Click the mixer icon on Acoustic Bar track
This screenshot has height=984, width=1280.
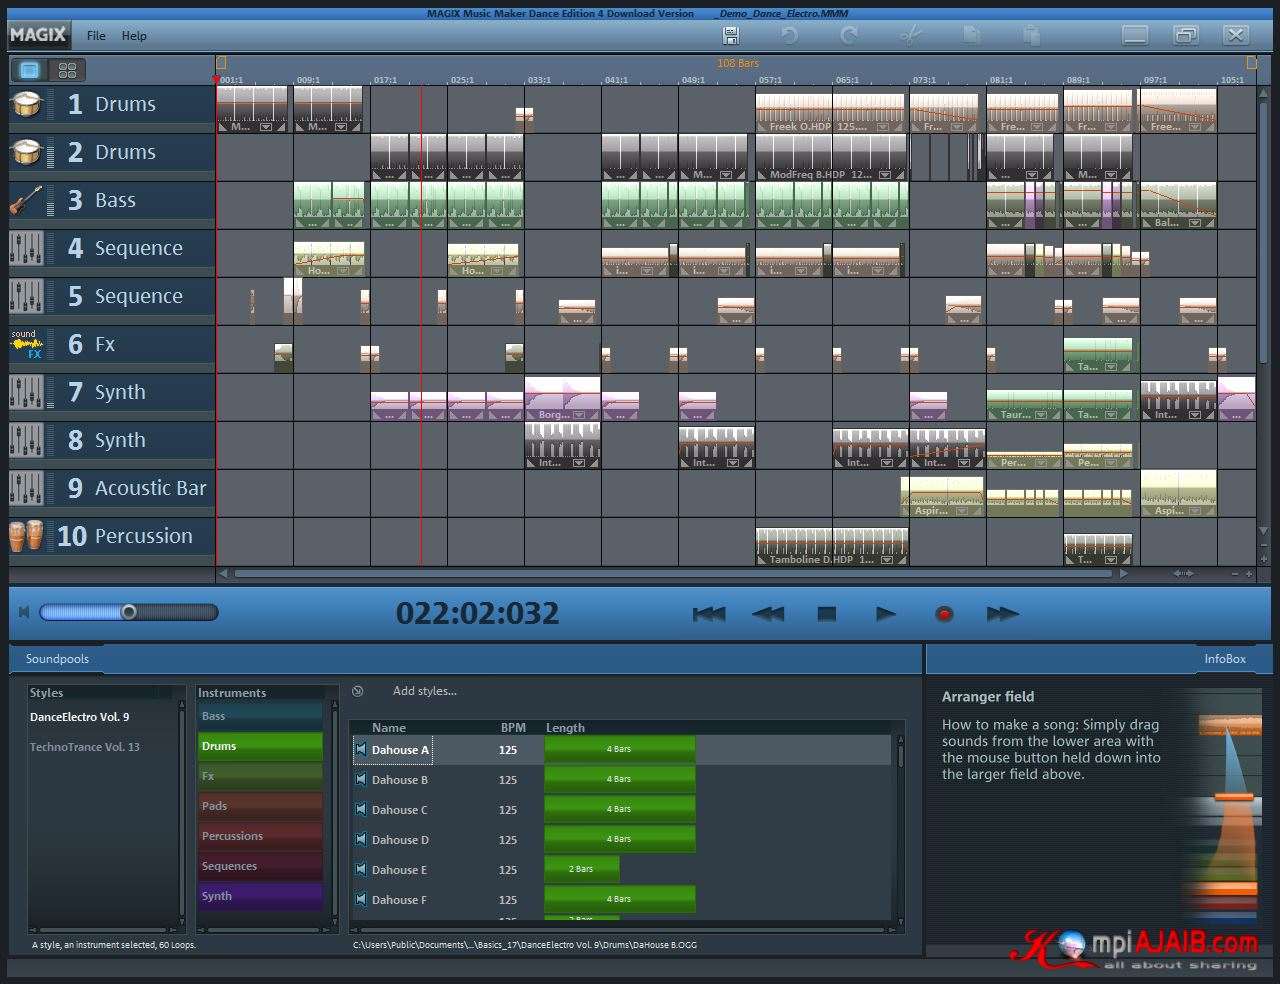[27, 488]
